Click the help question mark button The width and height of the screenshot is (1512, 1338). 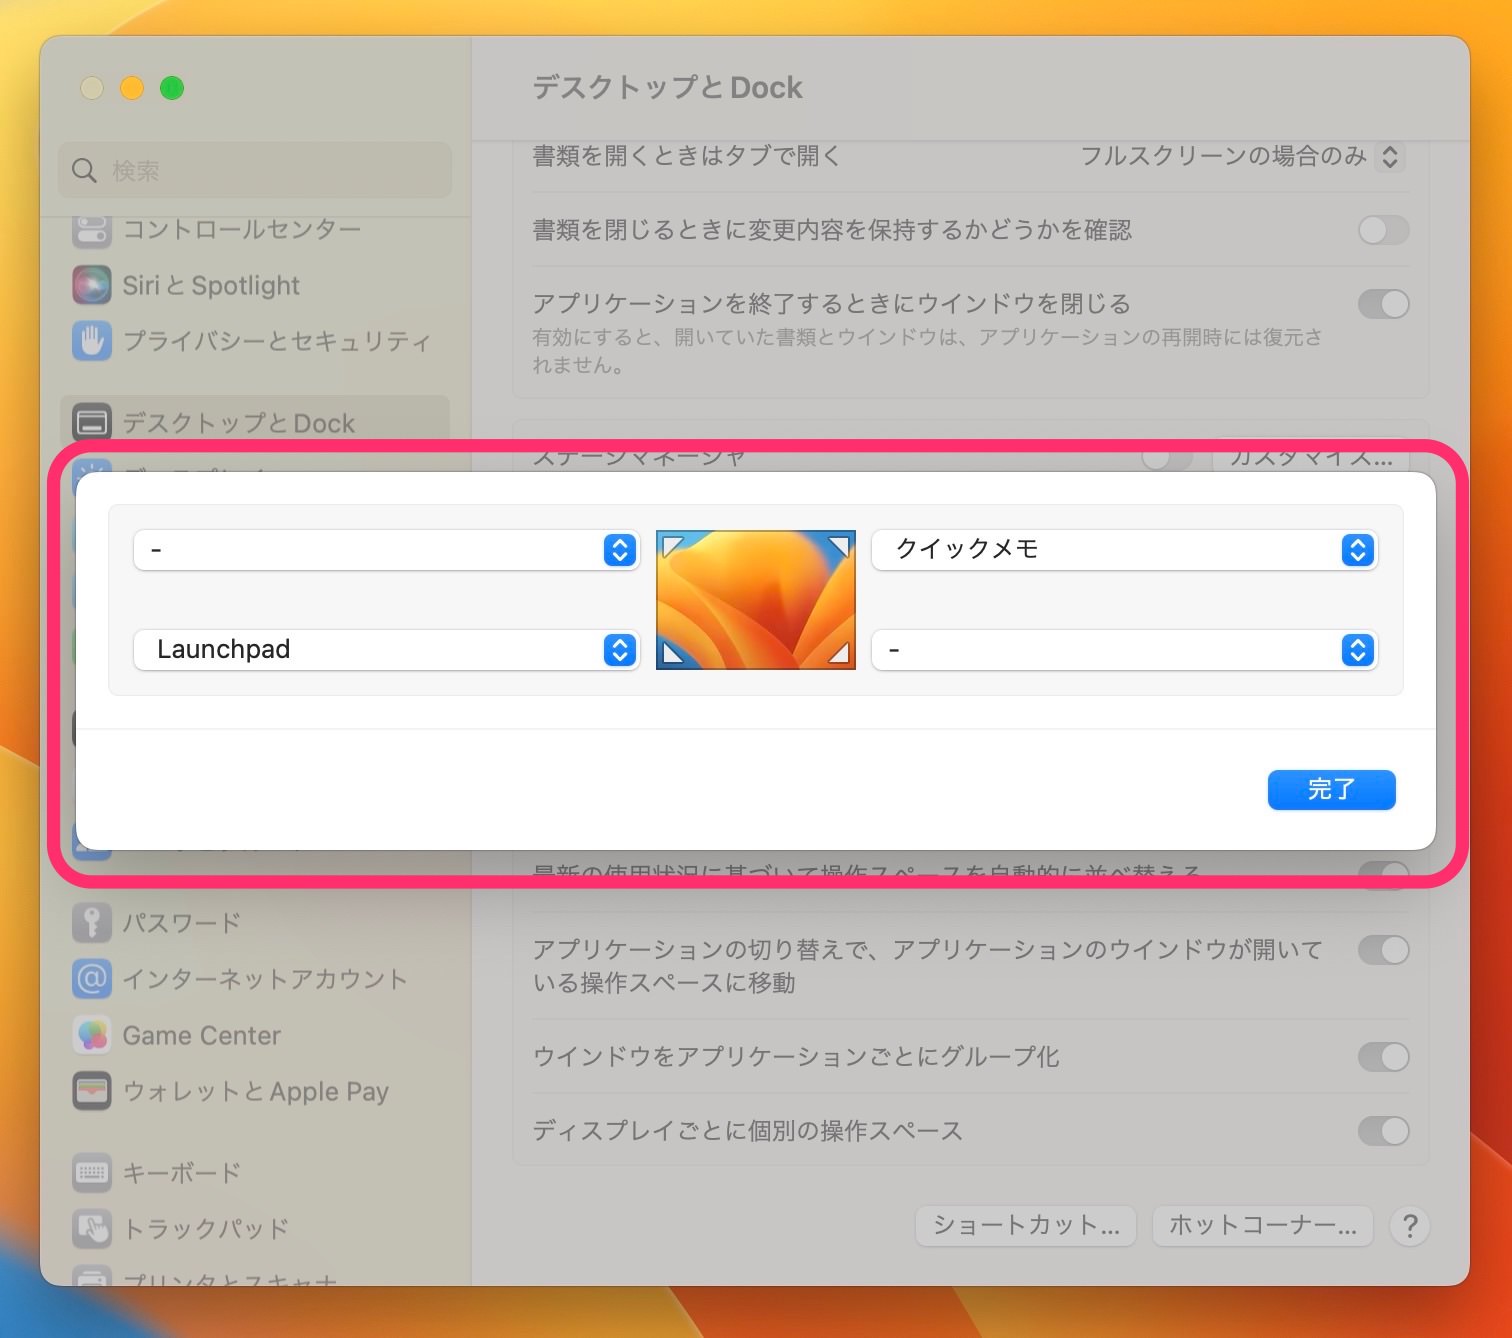click(1410, 1226)
